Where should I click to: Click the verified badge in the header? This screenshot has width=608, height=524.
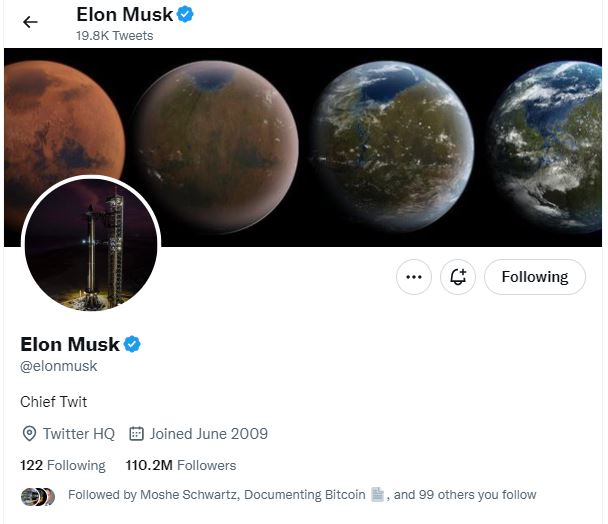pyautogui.click(x=185, y=15)
